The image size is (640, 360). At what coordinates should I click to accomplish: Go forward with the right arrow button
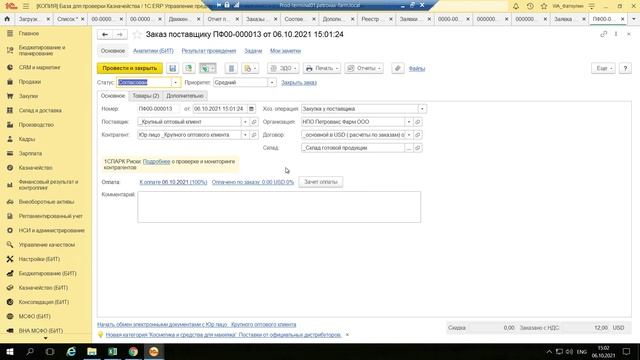[x=120, y=35]
